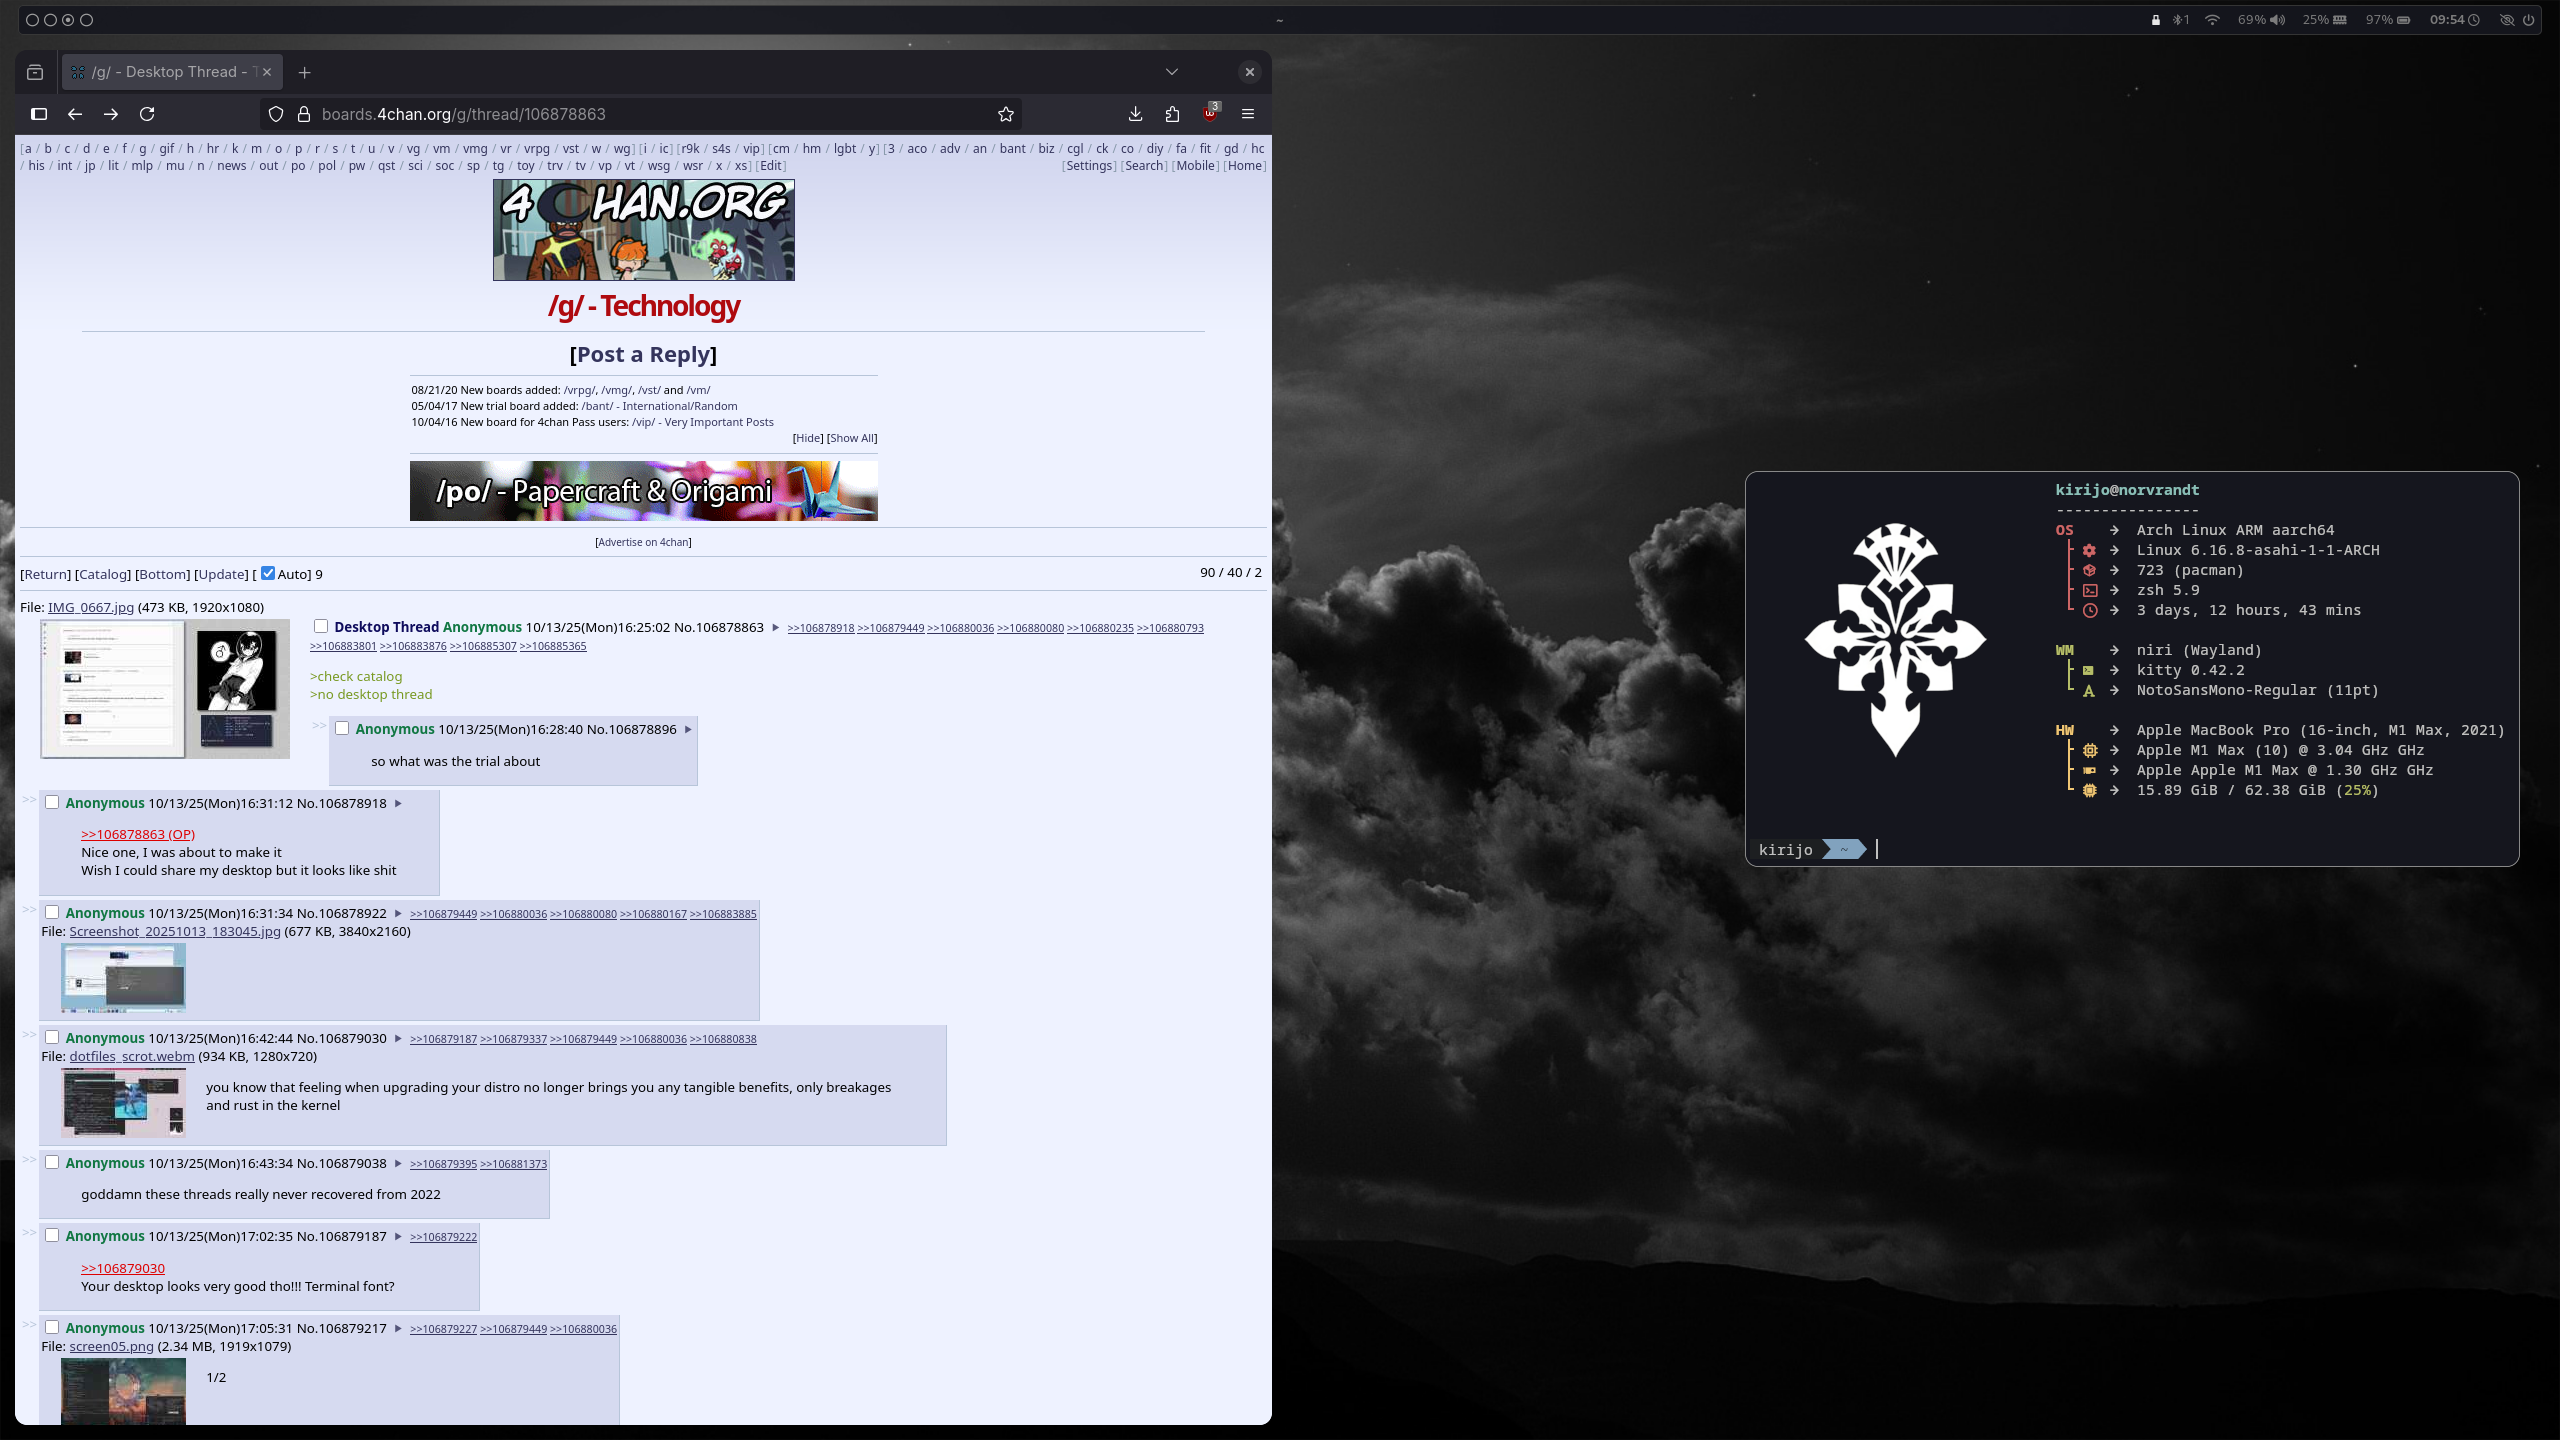Click the uBlock Origin extension icon
This screenshot has width=2560, height=1440.
pos(1210,113)
